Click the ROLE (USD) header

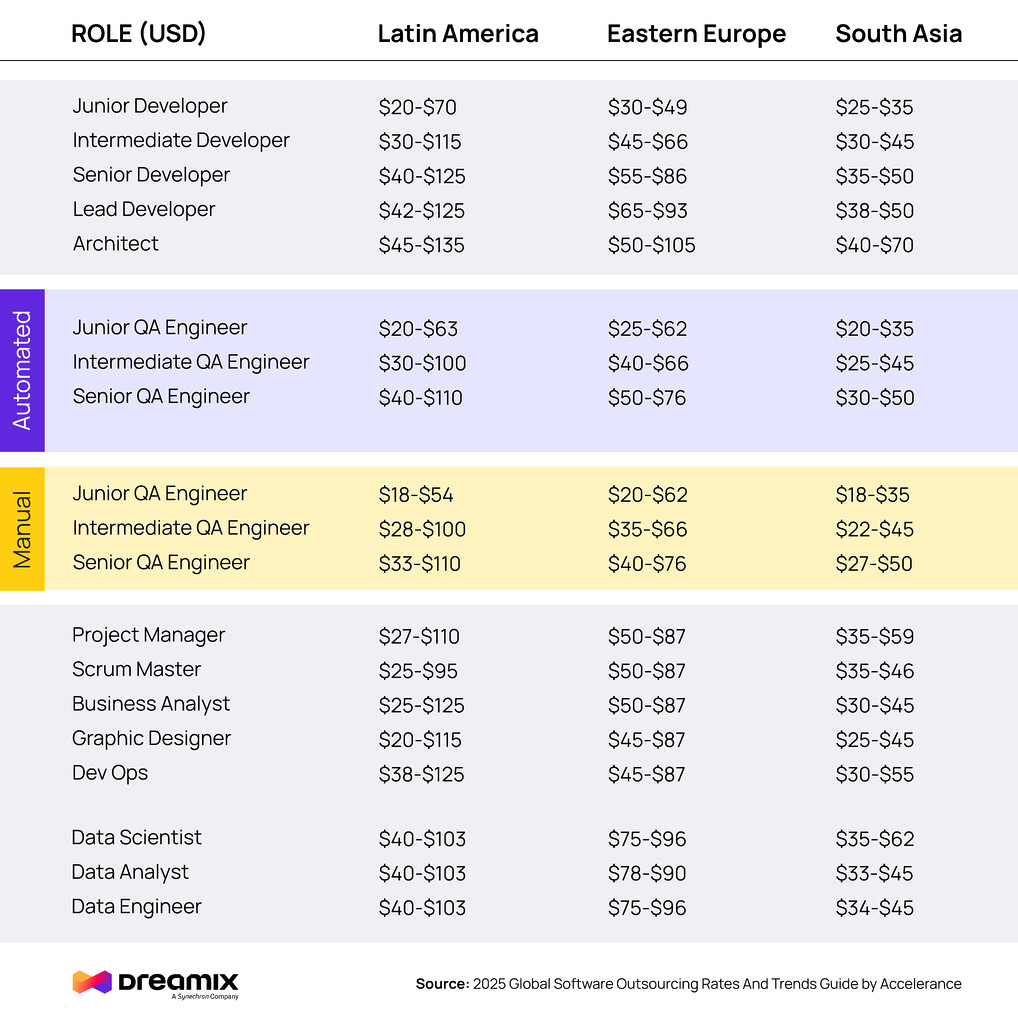tap(139, 34)
